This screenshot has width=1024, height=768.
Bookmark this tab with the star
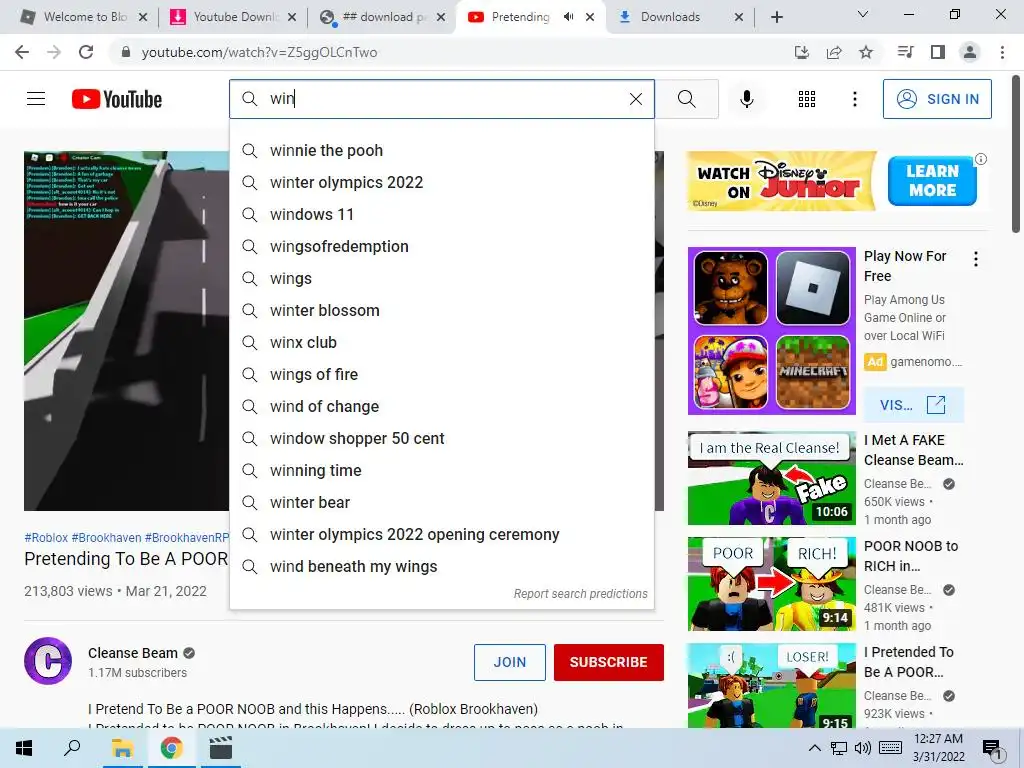pos(866,52)
